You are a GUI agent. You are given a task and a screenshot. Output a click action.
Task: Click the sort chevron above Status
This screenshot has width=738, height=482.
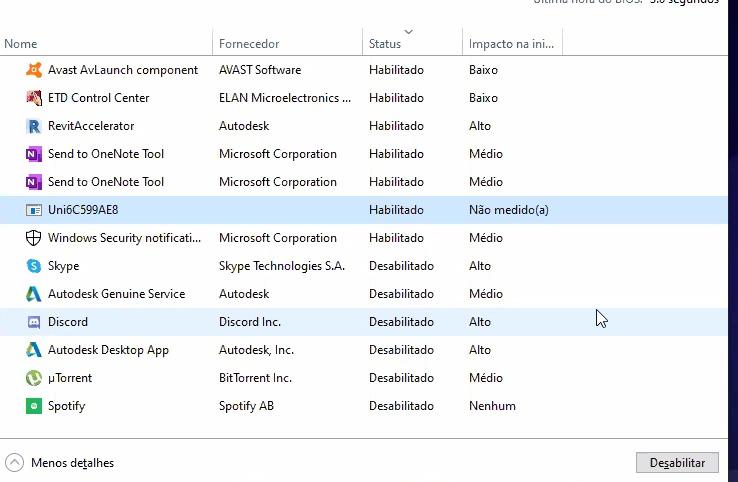tap(409, 32)
